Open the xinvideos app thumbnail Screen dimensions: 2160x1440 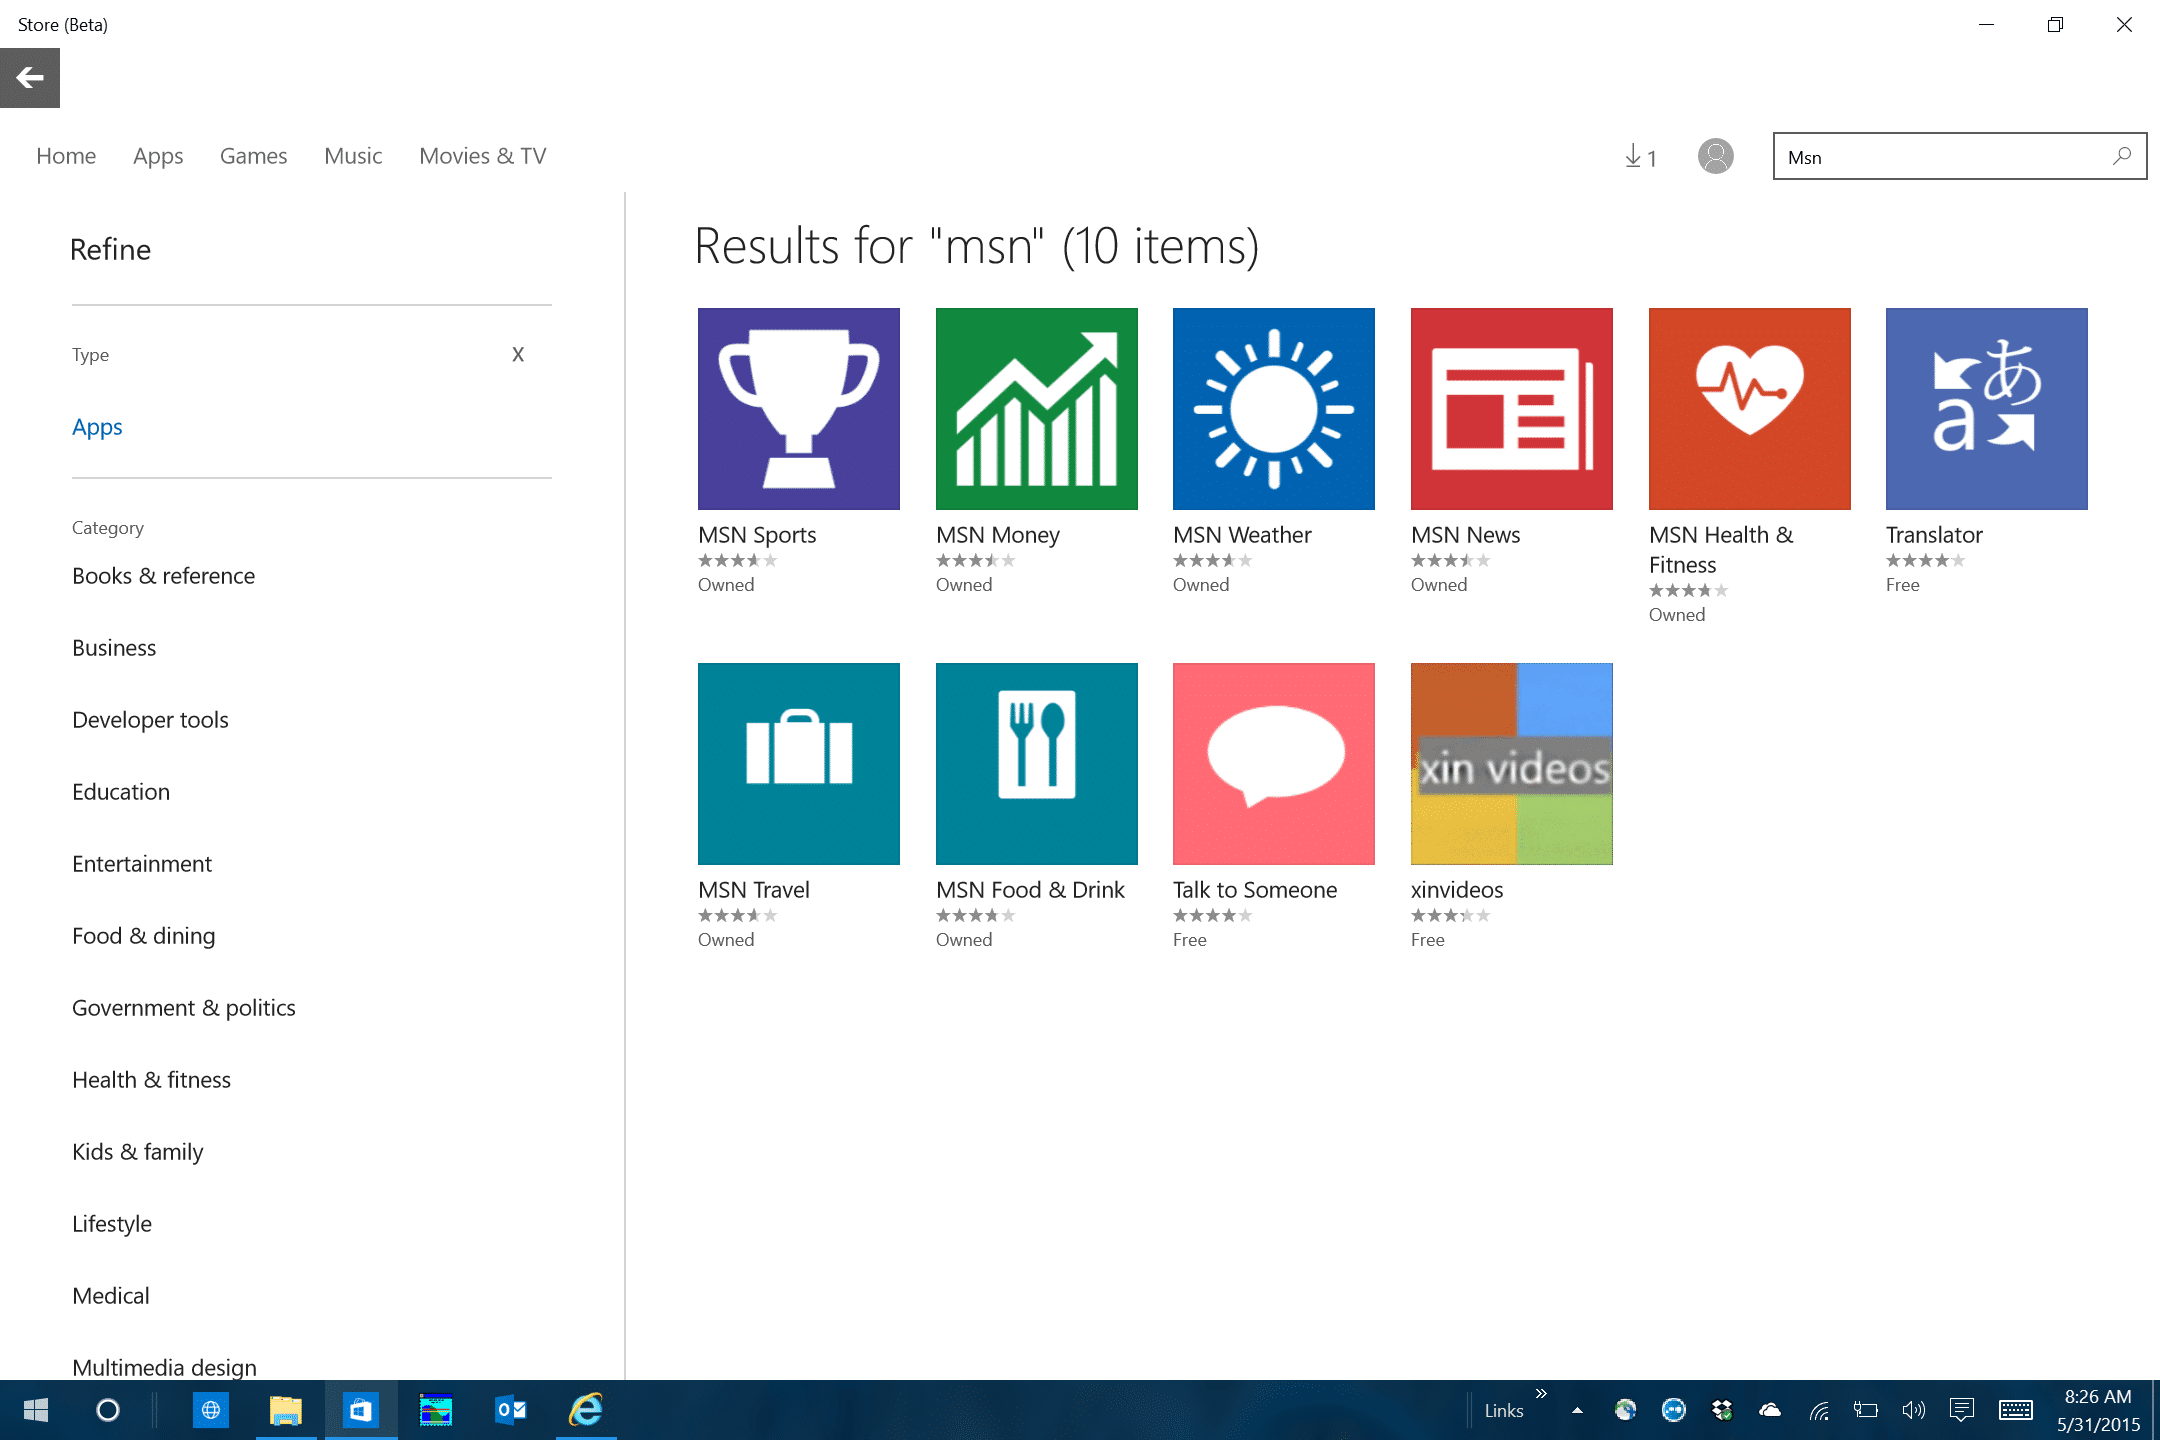[1511, 764]
